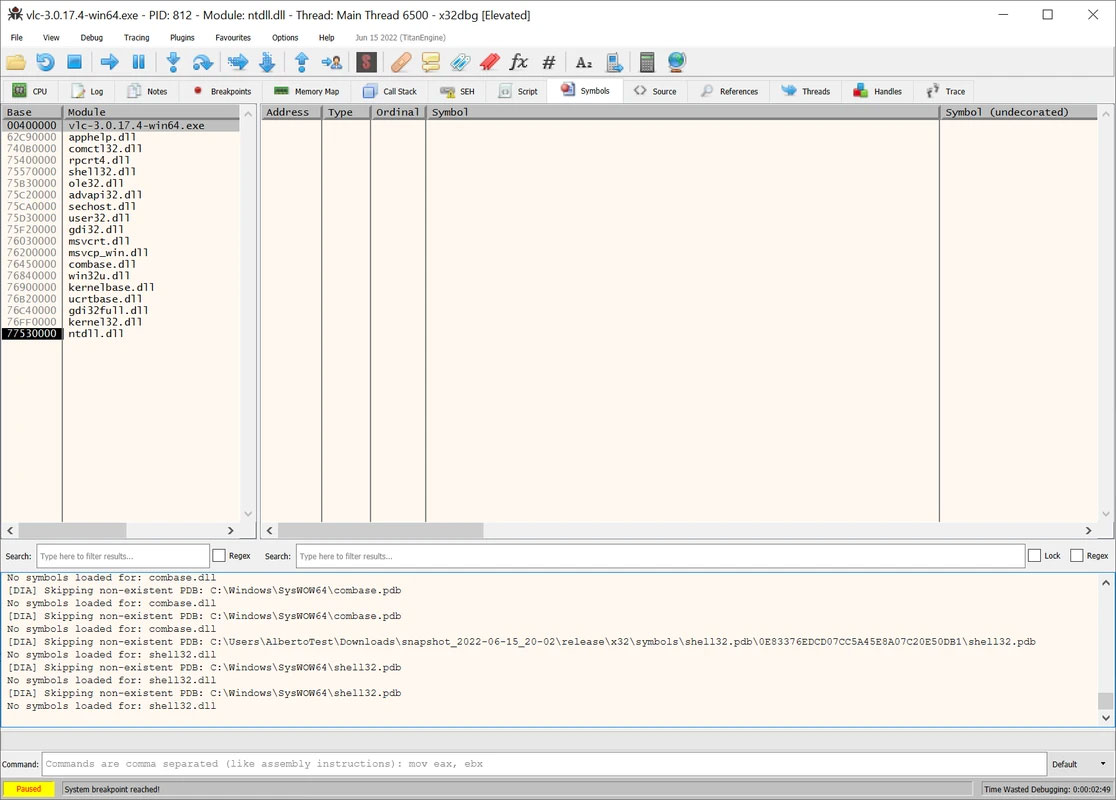Switch to the Script tab
Viewport: 1116px width, 800px height.
coord(518,91)
